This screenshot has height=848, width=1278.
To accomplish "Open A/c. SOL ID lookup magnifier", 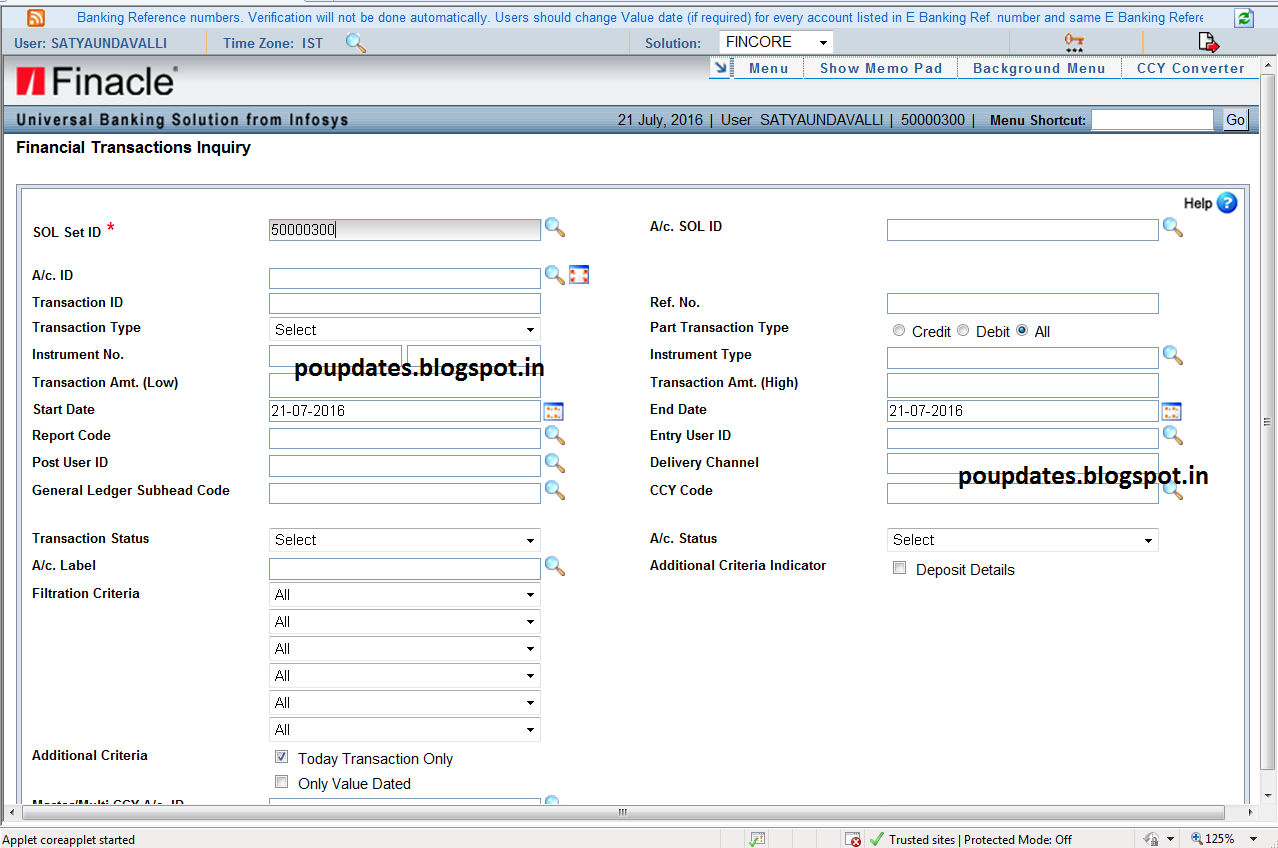I will [x=1172, y=228].
